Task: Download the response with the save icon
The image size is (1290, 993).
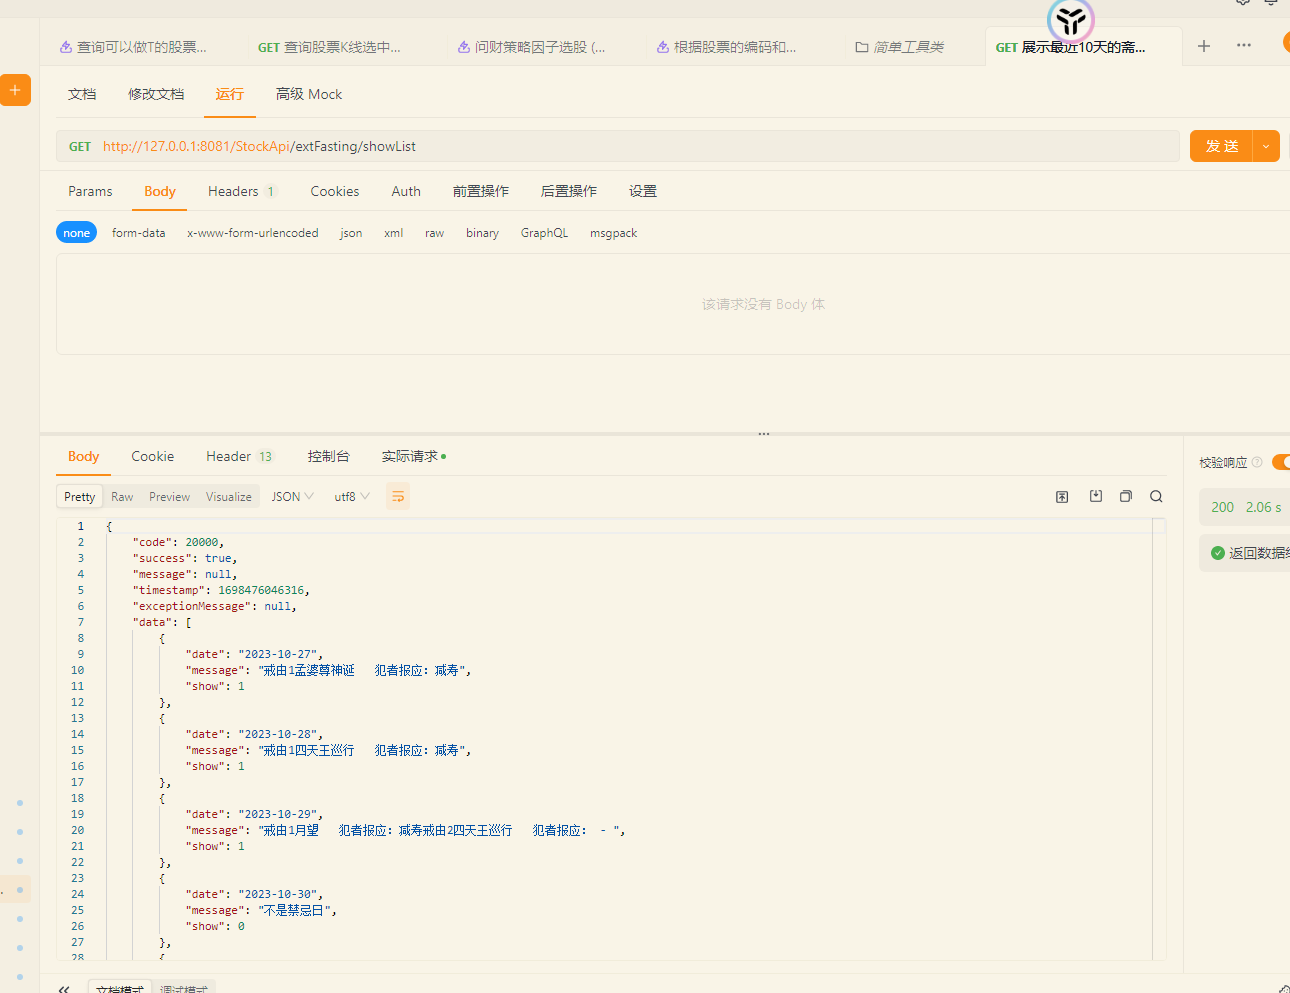Action: click(1096, 496)
